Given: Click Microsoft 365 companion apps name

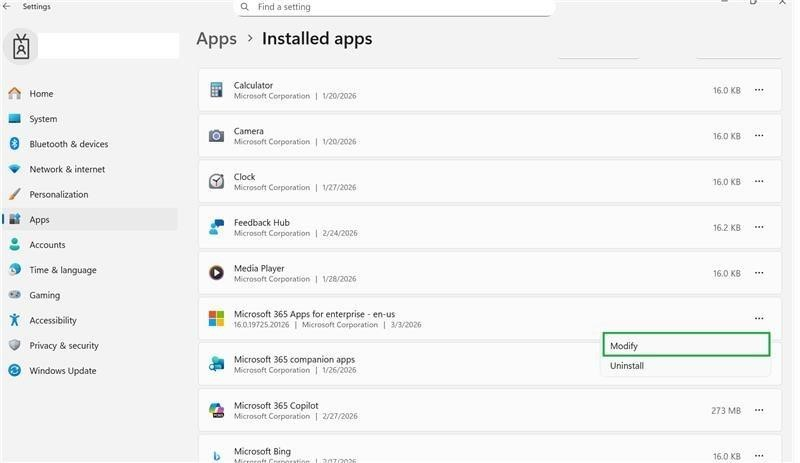Looking at the screenshot, I should (294, 359).
